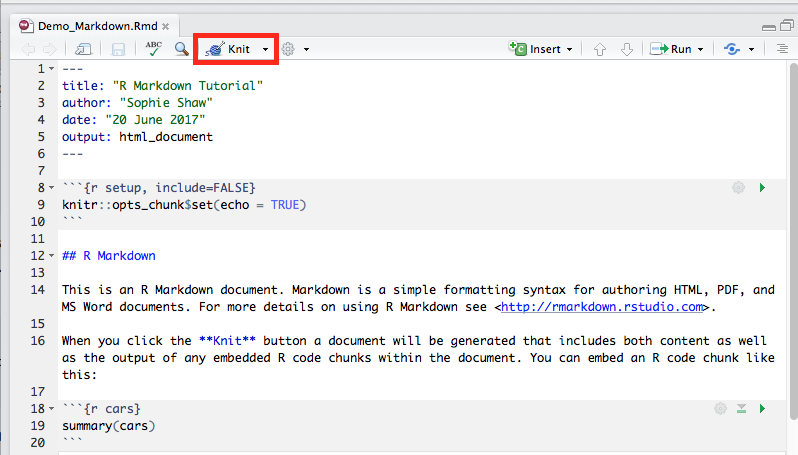The image size is (798, 455).
Task: Click the back navigation arrow icon
Action: (28, 49)
